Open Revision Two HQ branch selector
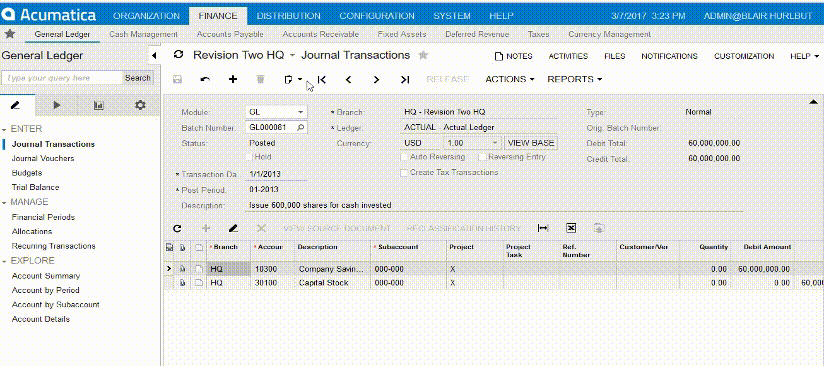The image size is (824, 366). click(244, 55)
